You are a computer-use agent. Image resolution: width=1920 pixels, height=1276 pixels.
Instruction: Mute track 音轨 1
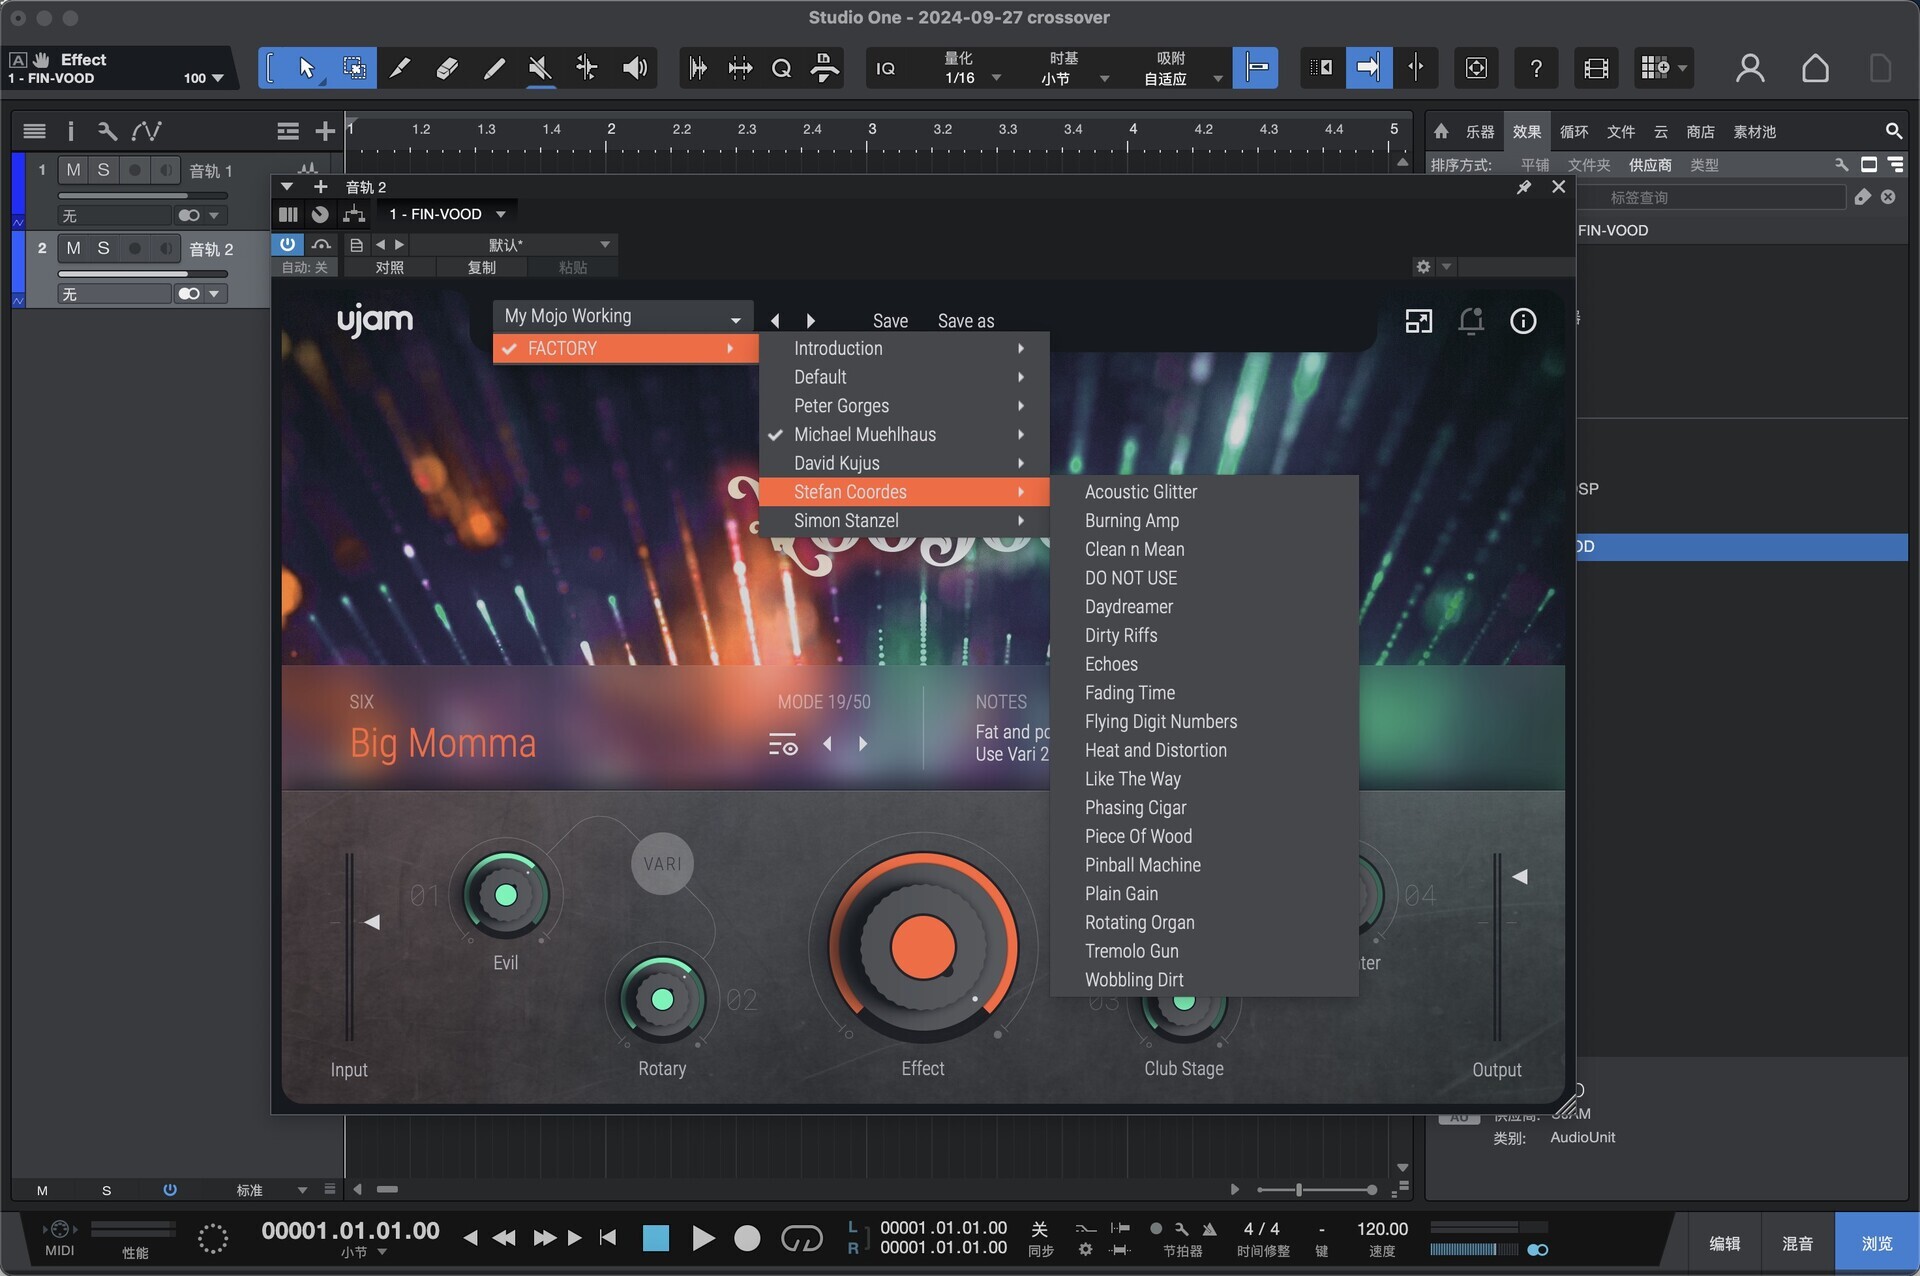point(73,170)
